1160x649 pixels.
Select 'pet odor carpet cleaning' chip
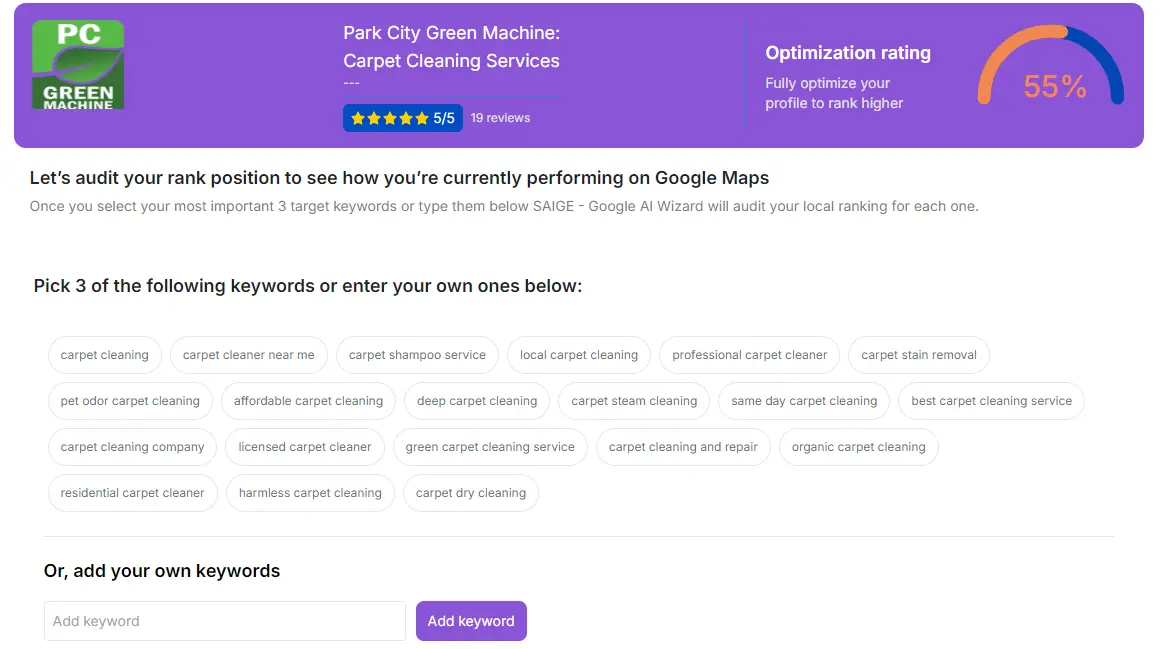130,401
